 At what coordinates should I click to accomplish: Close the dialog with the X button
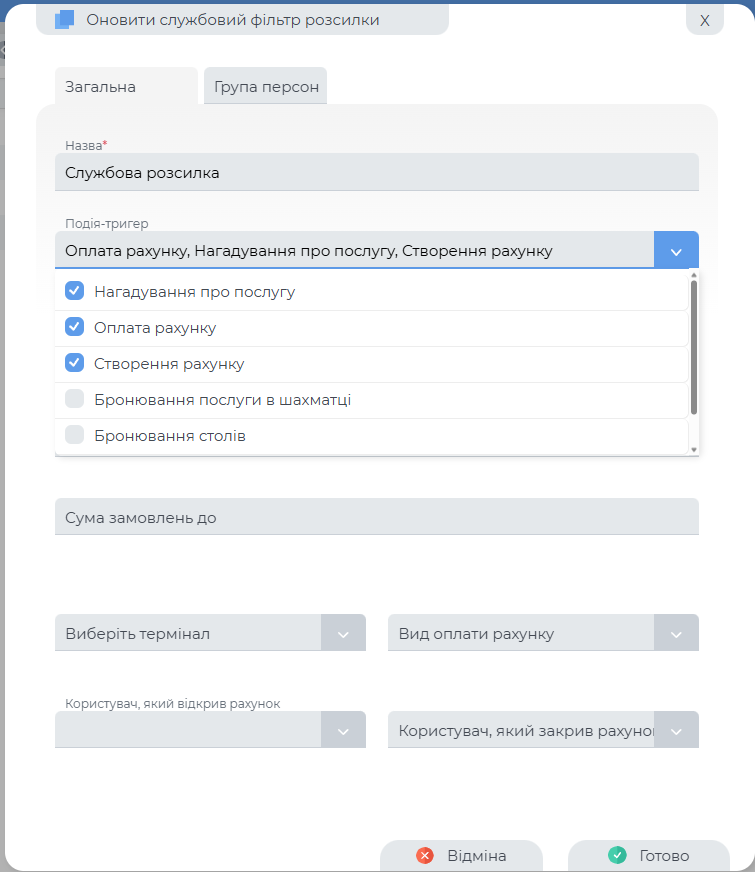pyautogui.click(x=704, y=20)
